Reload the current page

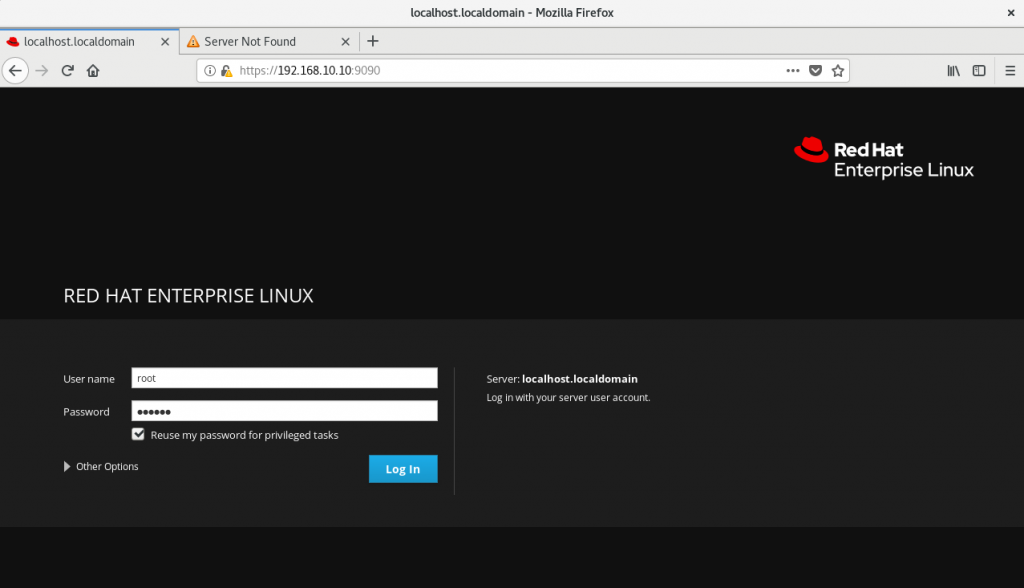[x=68, y=71]
